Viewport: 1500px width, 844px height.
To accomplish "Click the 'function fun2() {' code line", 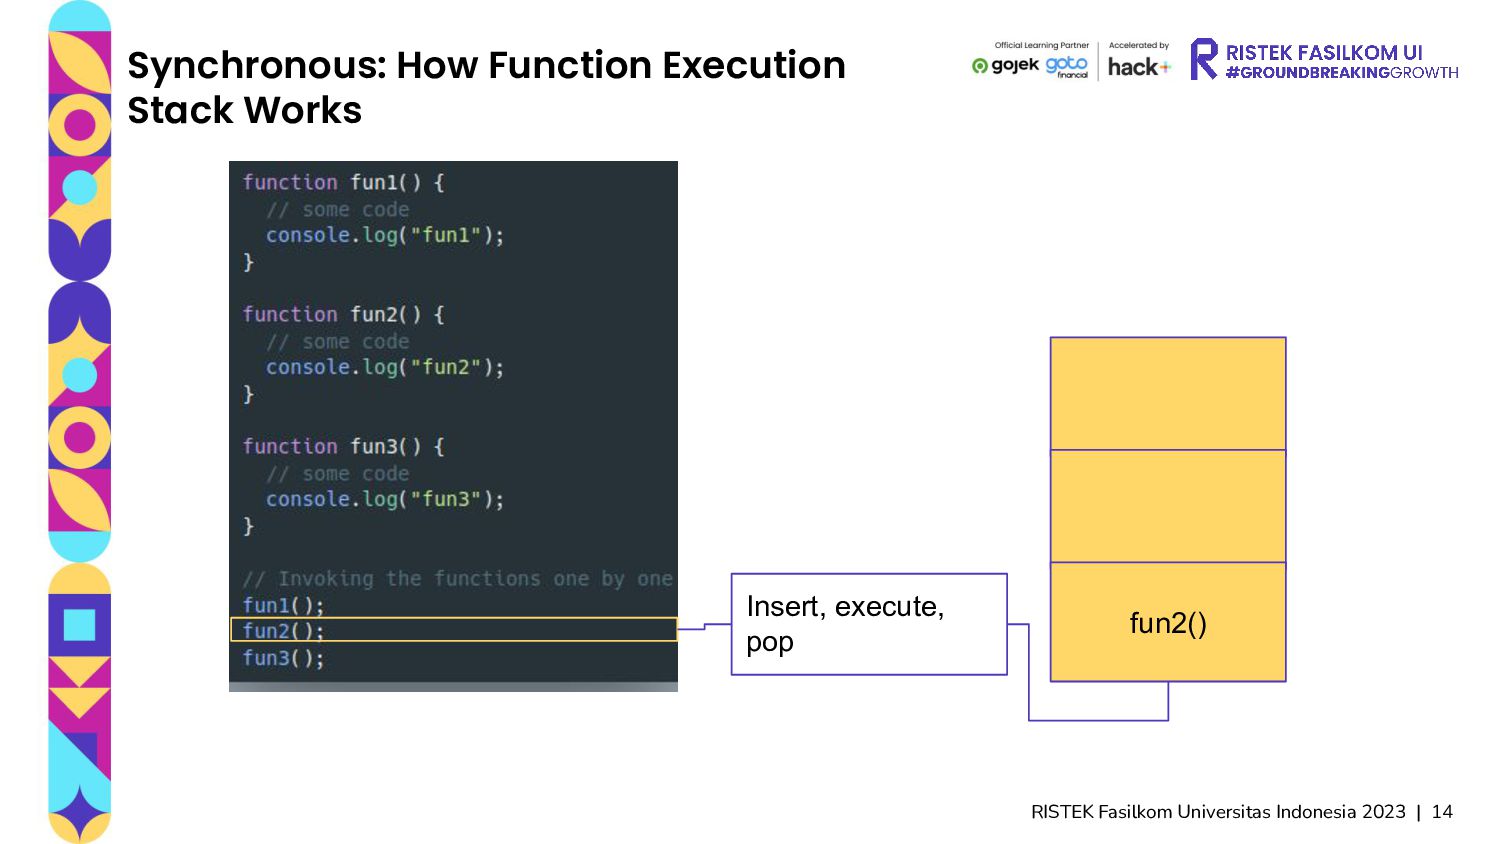I will pyautogui.click(x=343, y=314).
